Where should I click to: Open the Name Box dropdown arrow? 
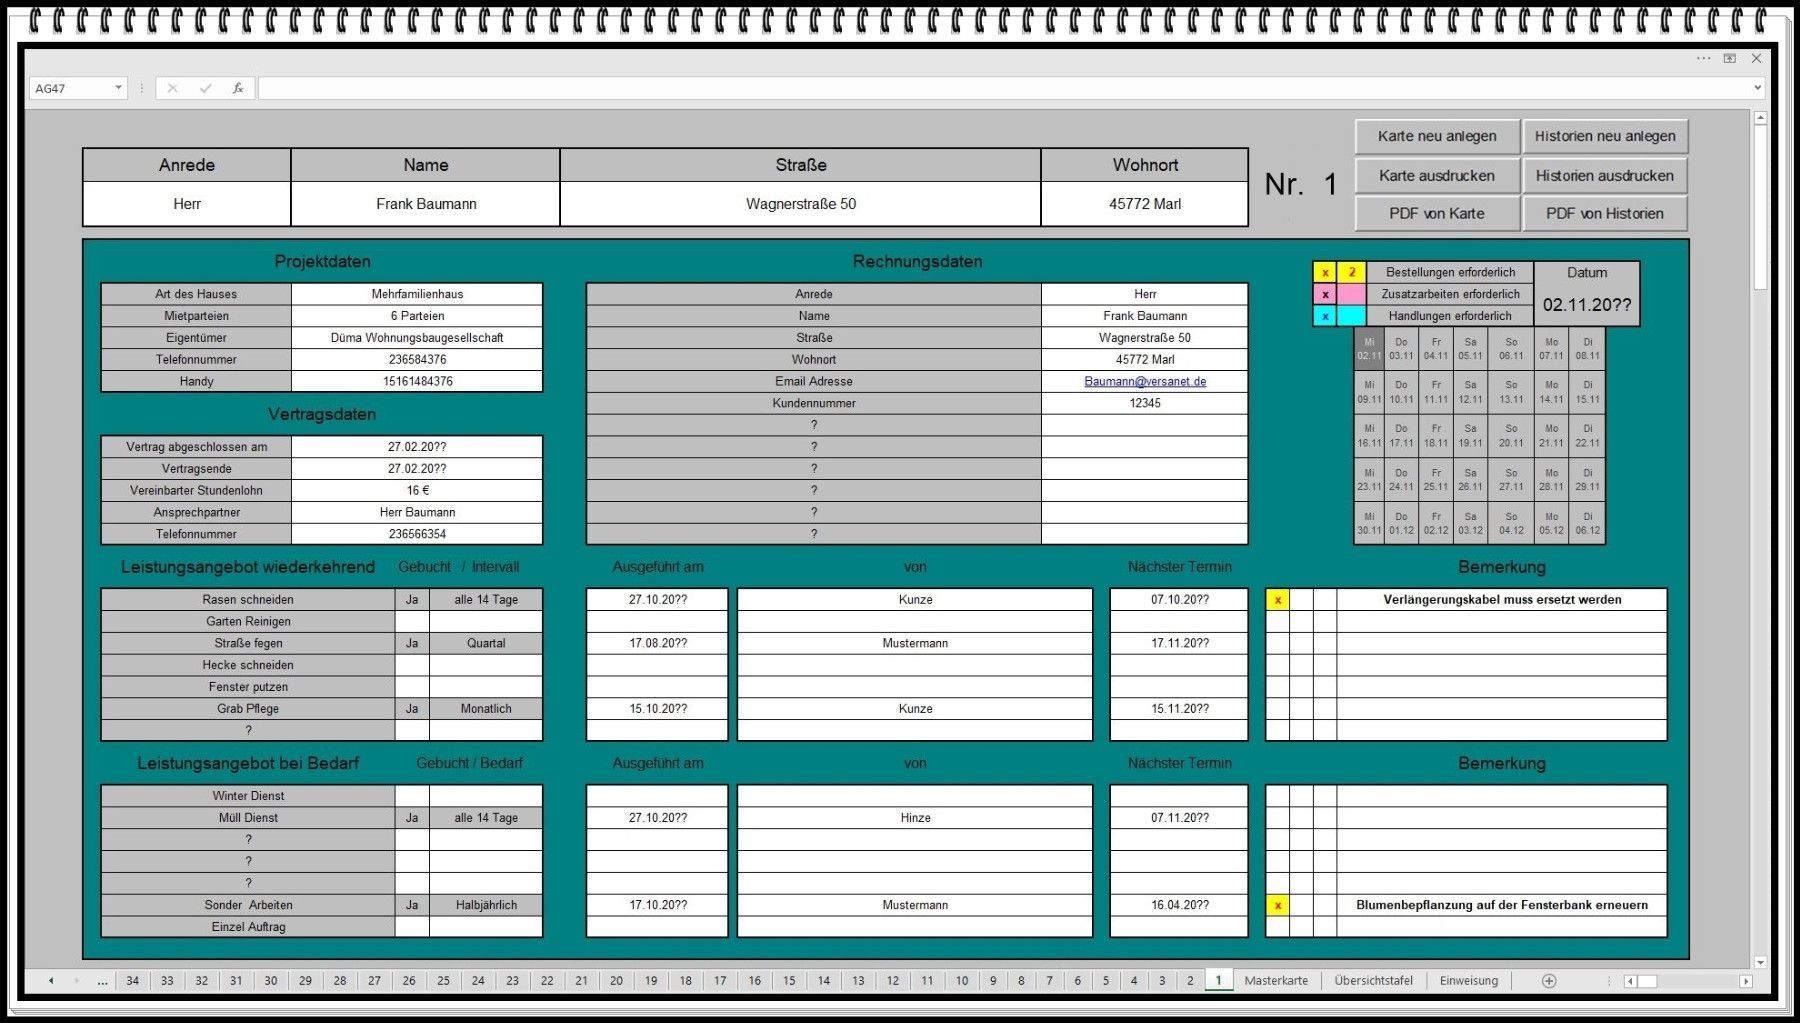pyautogui.click(x=118, y=88)
